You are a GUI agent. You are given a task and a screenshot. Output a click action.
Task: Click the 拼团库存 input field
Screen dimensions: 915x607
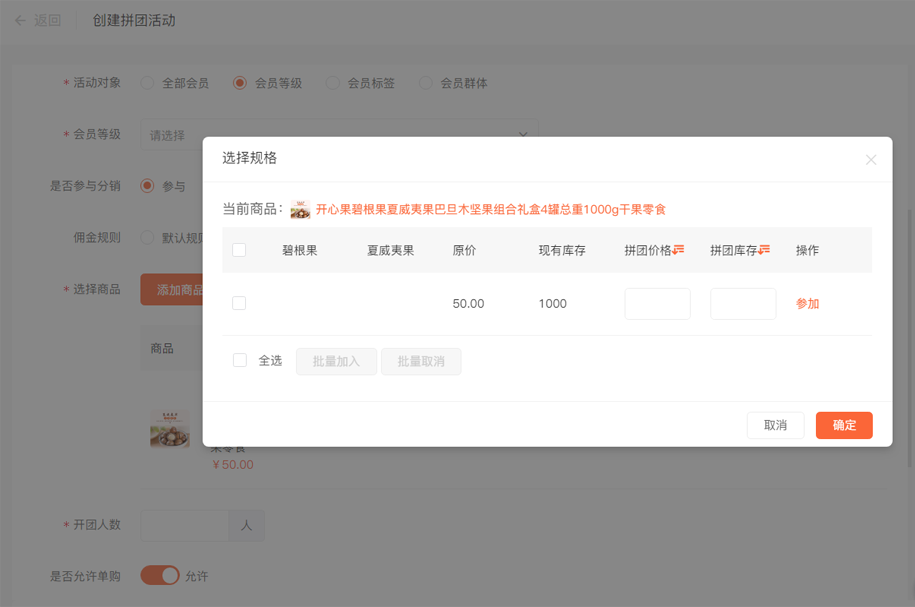(743, 304)
